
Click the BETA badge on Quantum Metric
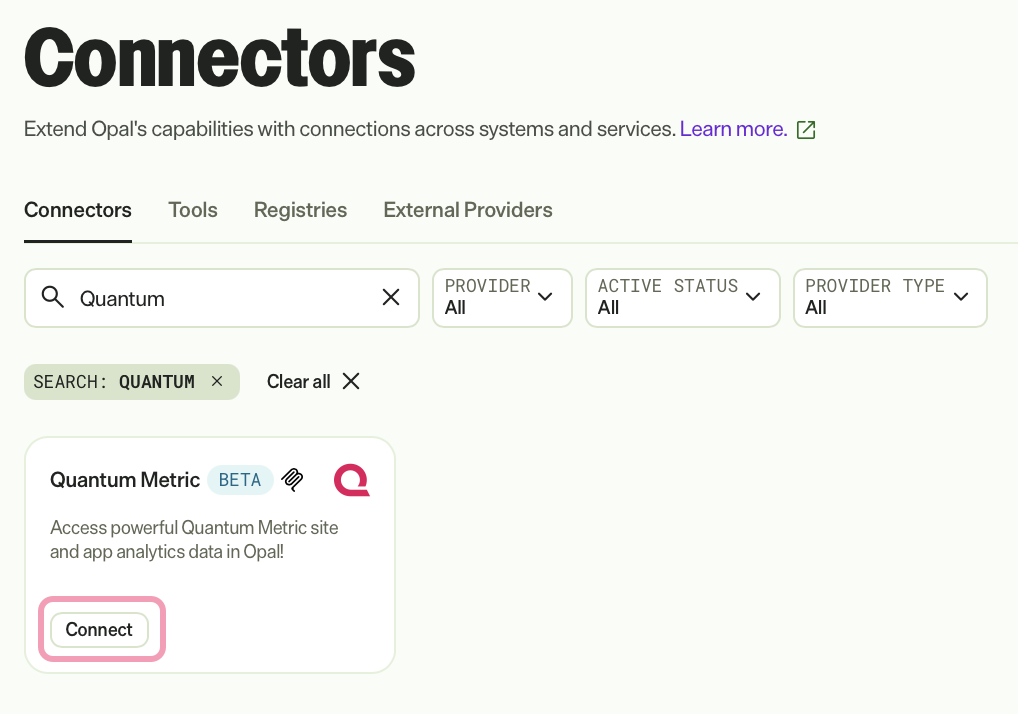tap(240, 480)
